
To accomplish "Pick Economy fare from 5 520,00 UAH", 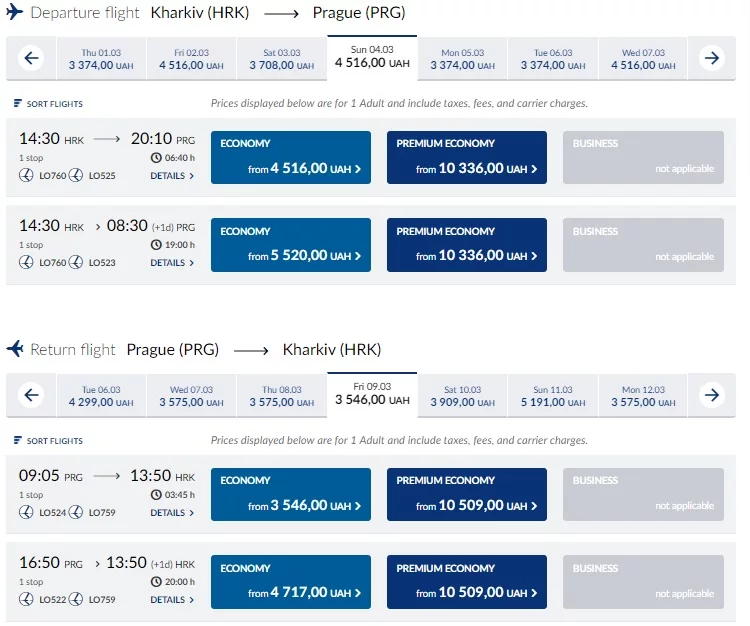I will coord(291,245).
